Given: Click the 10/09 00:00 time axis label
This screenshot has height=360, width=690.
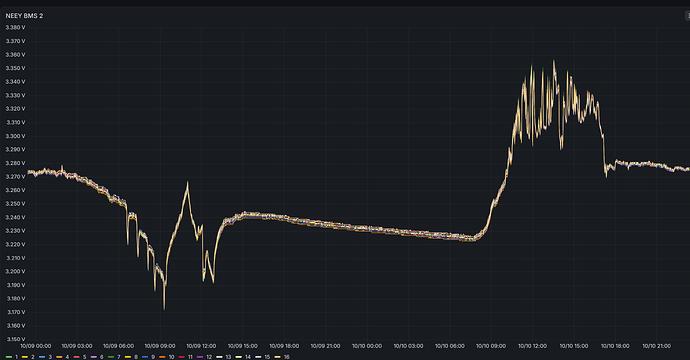Looking at the screenshot, I should coord(36,346).
